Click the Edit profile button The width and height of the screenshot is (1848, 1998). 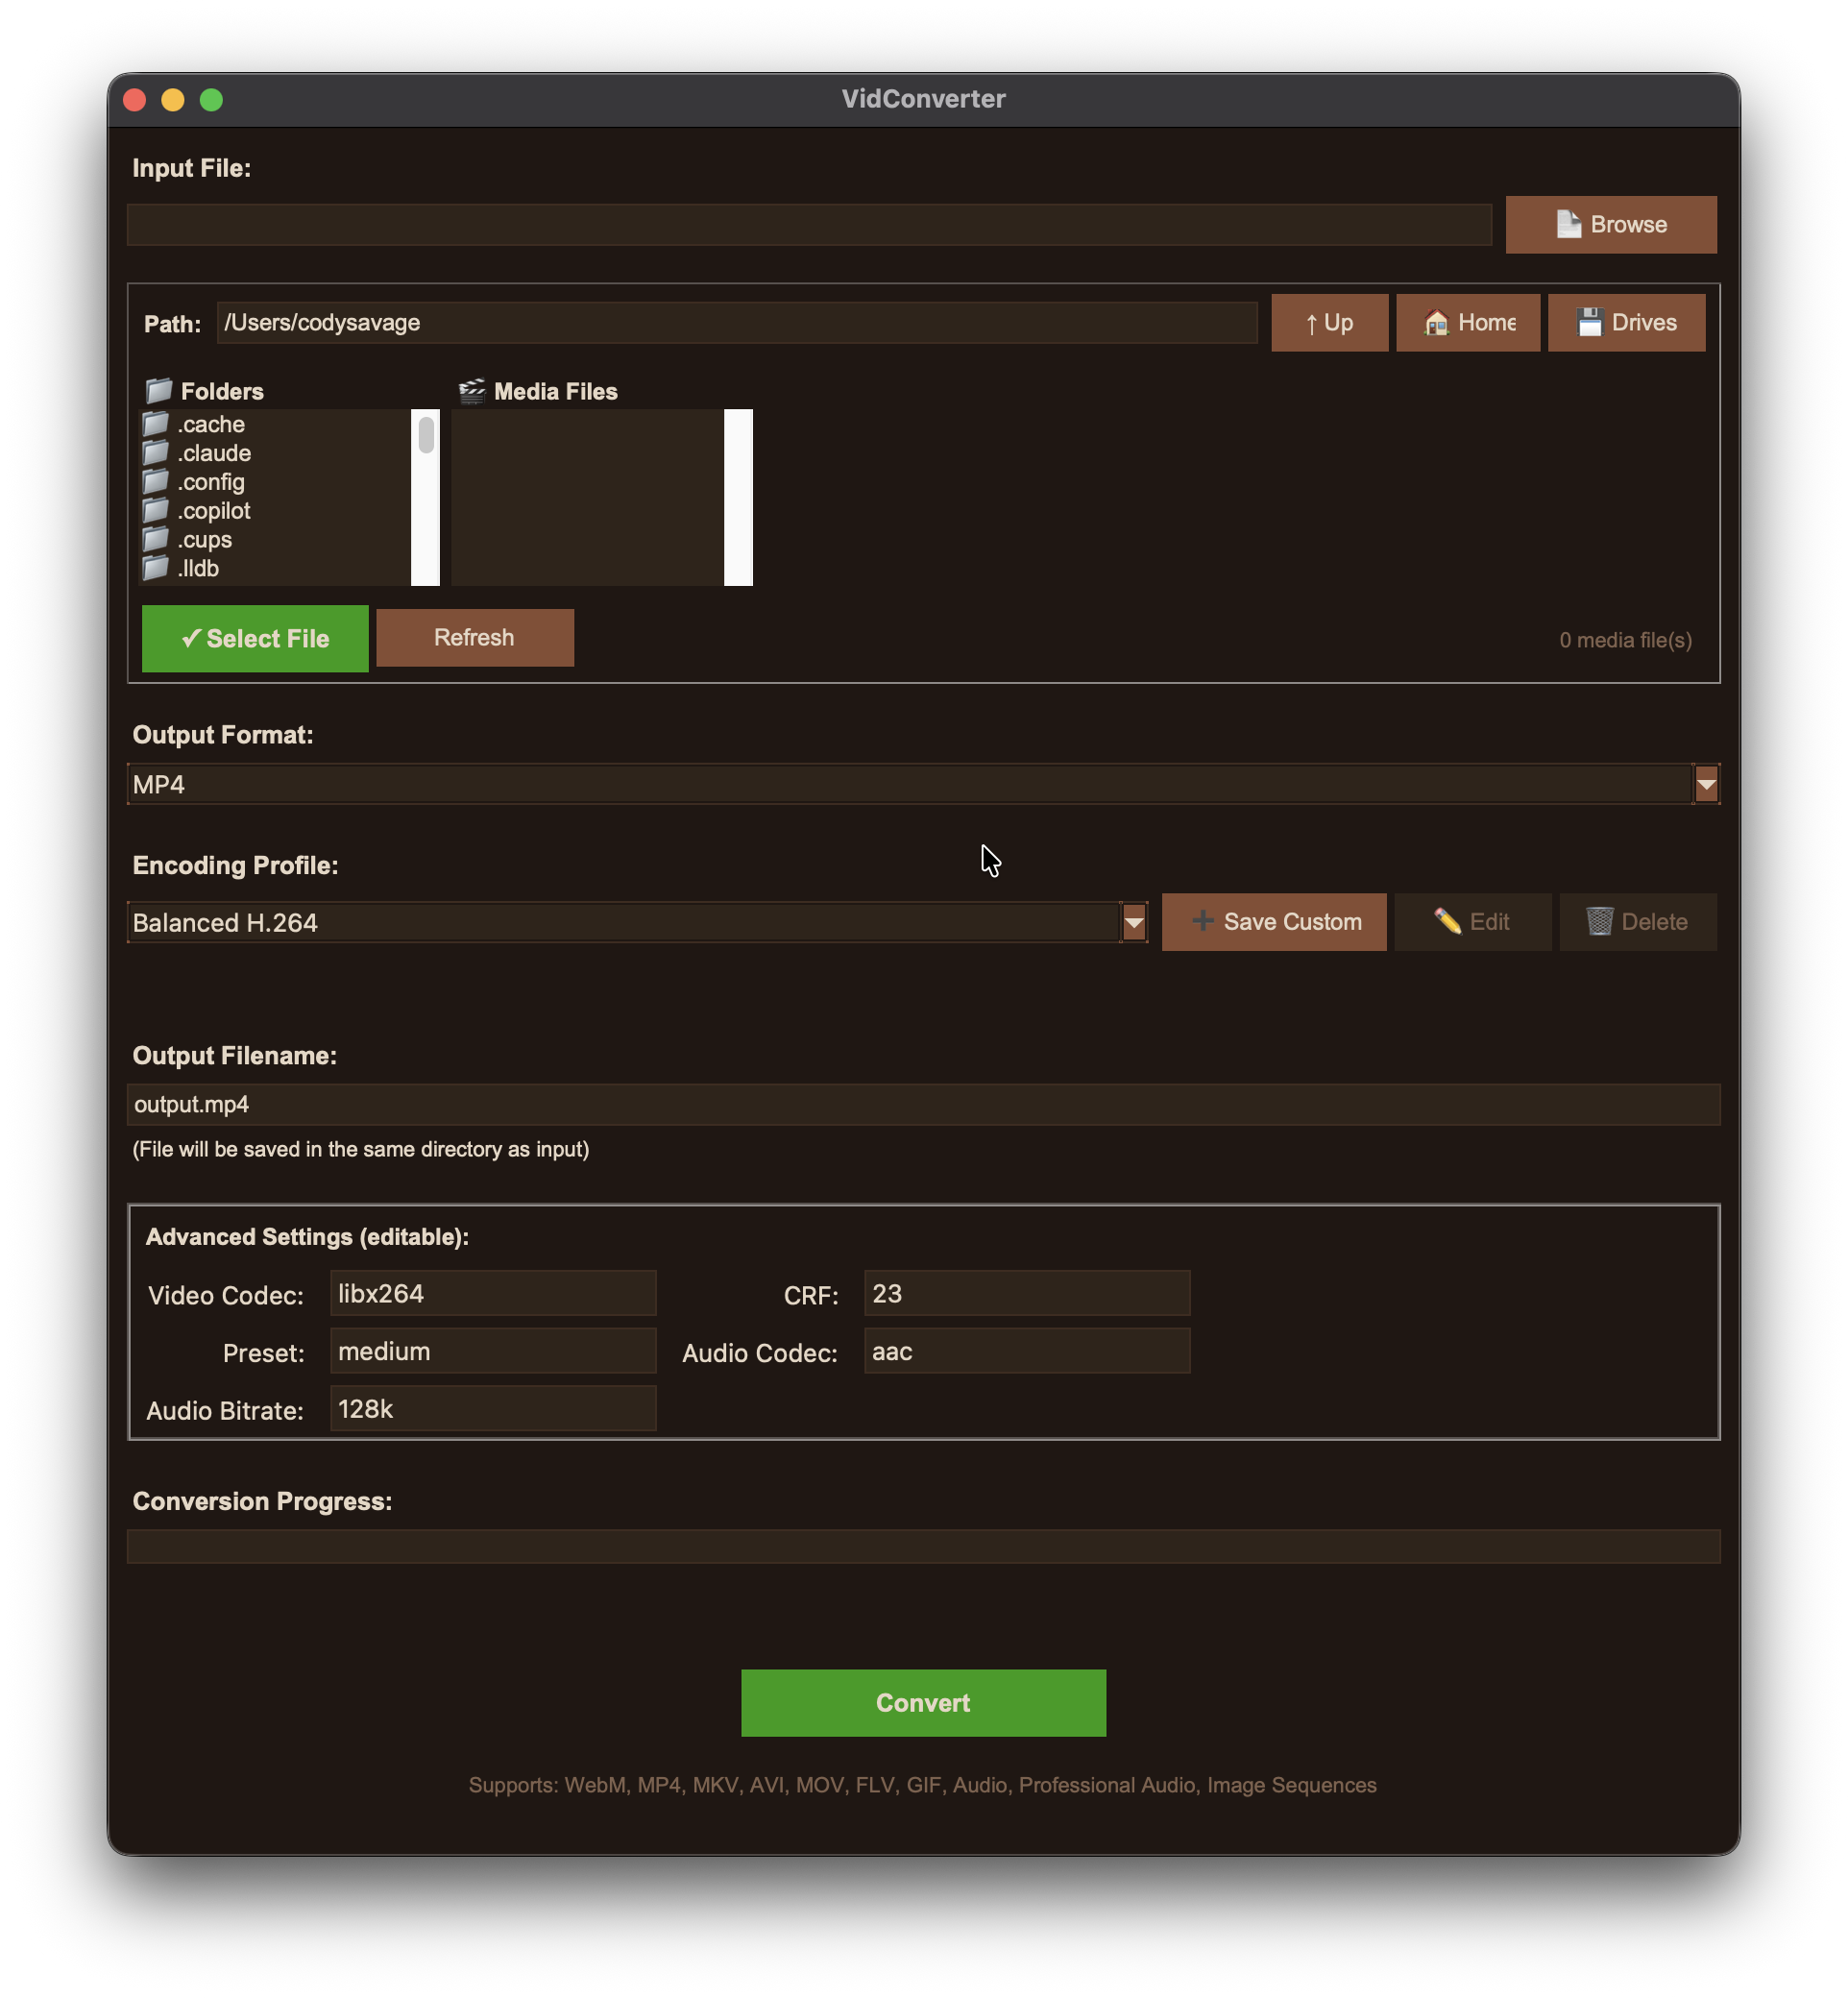coord(1473,922)
